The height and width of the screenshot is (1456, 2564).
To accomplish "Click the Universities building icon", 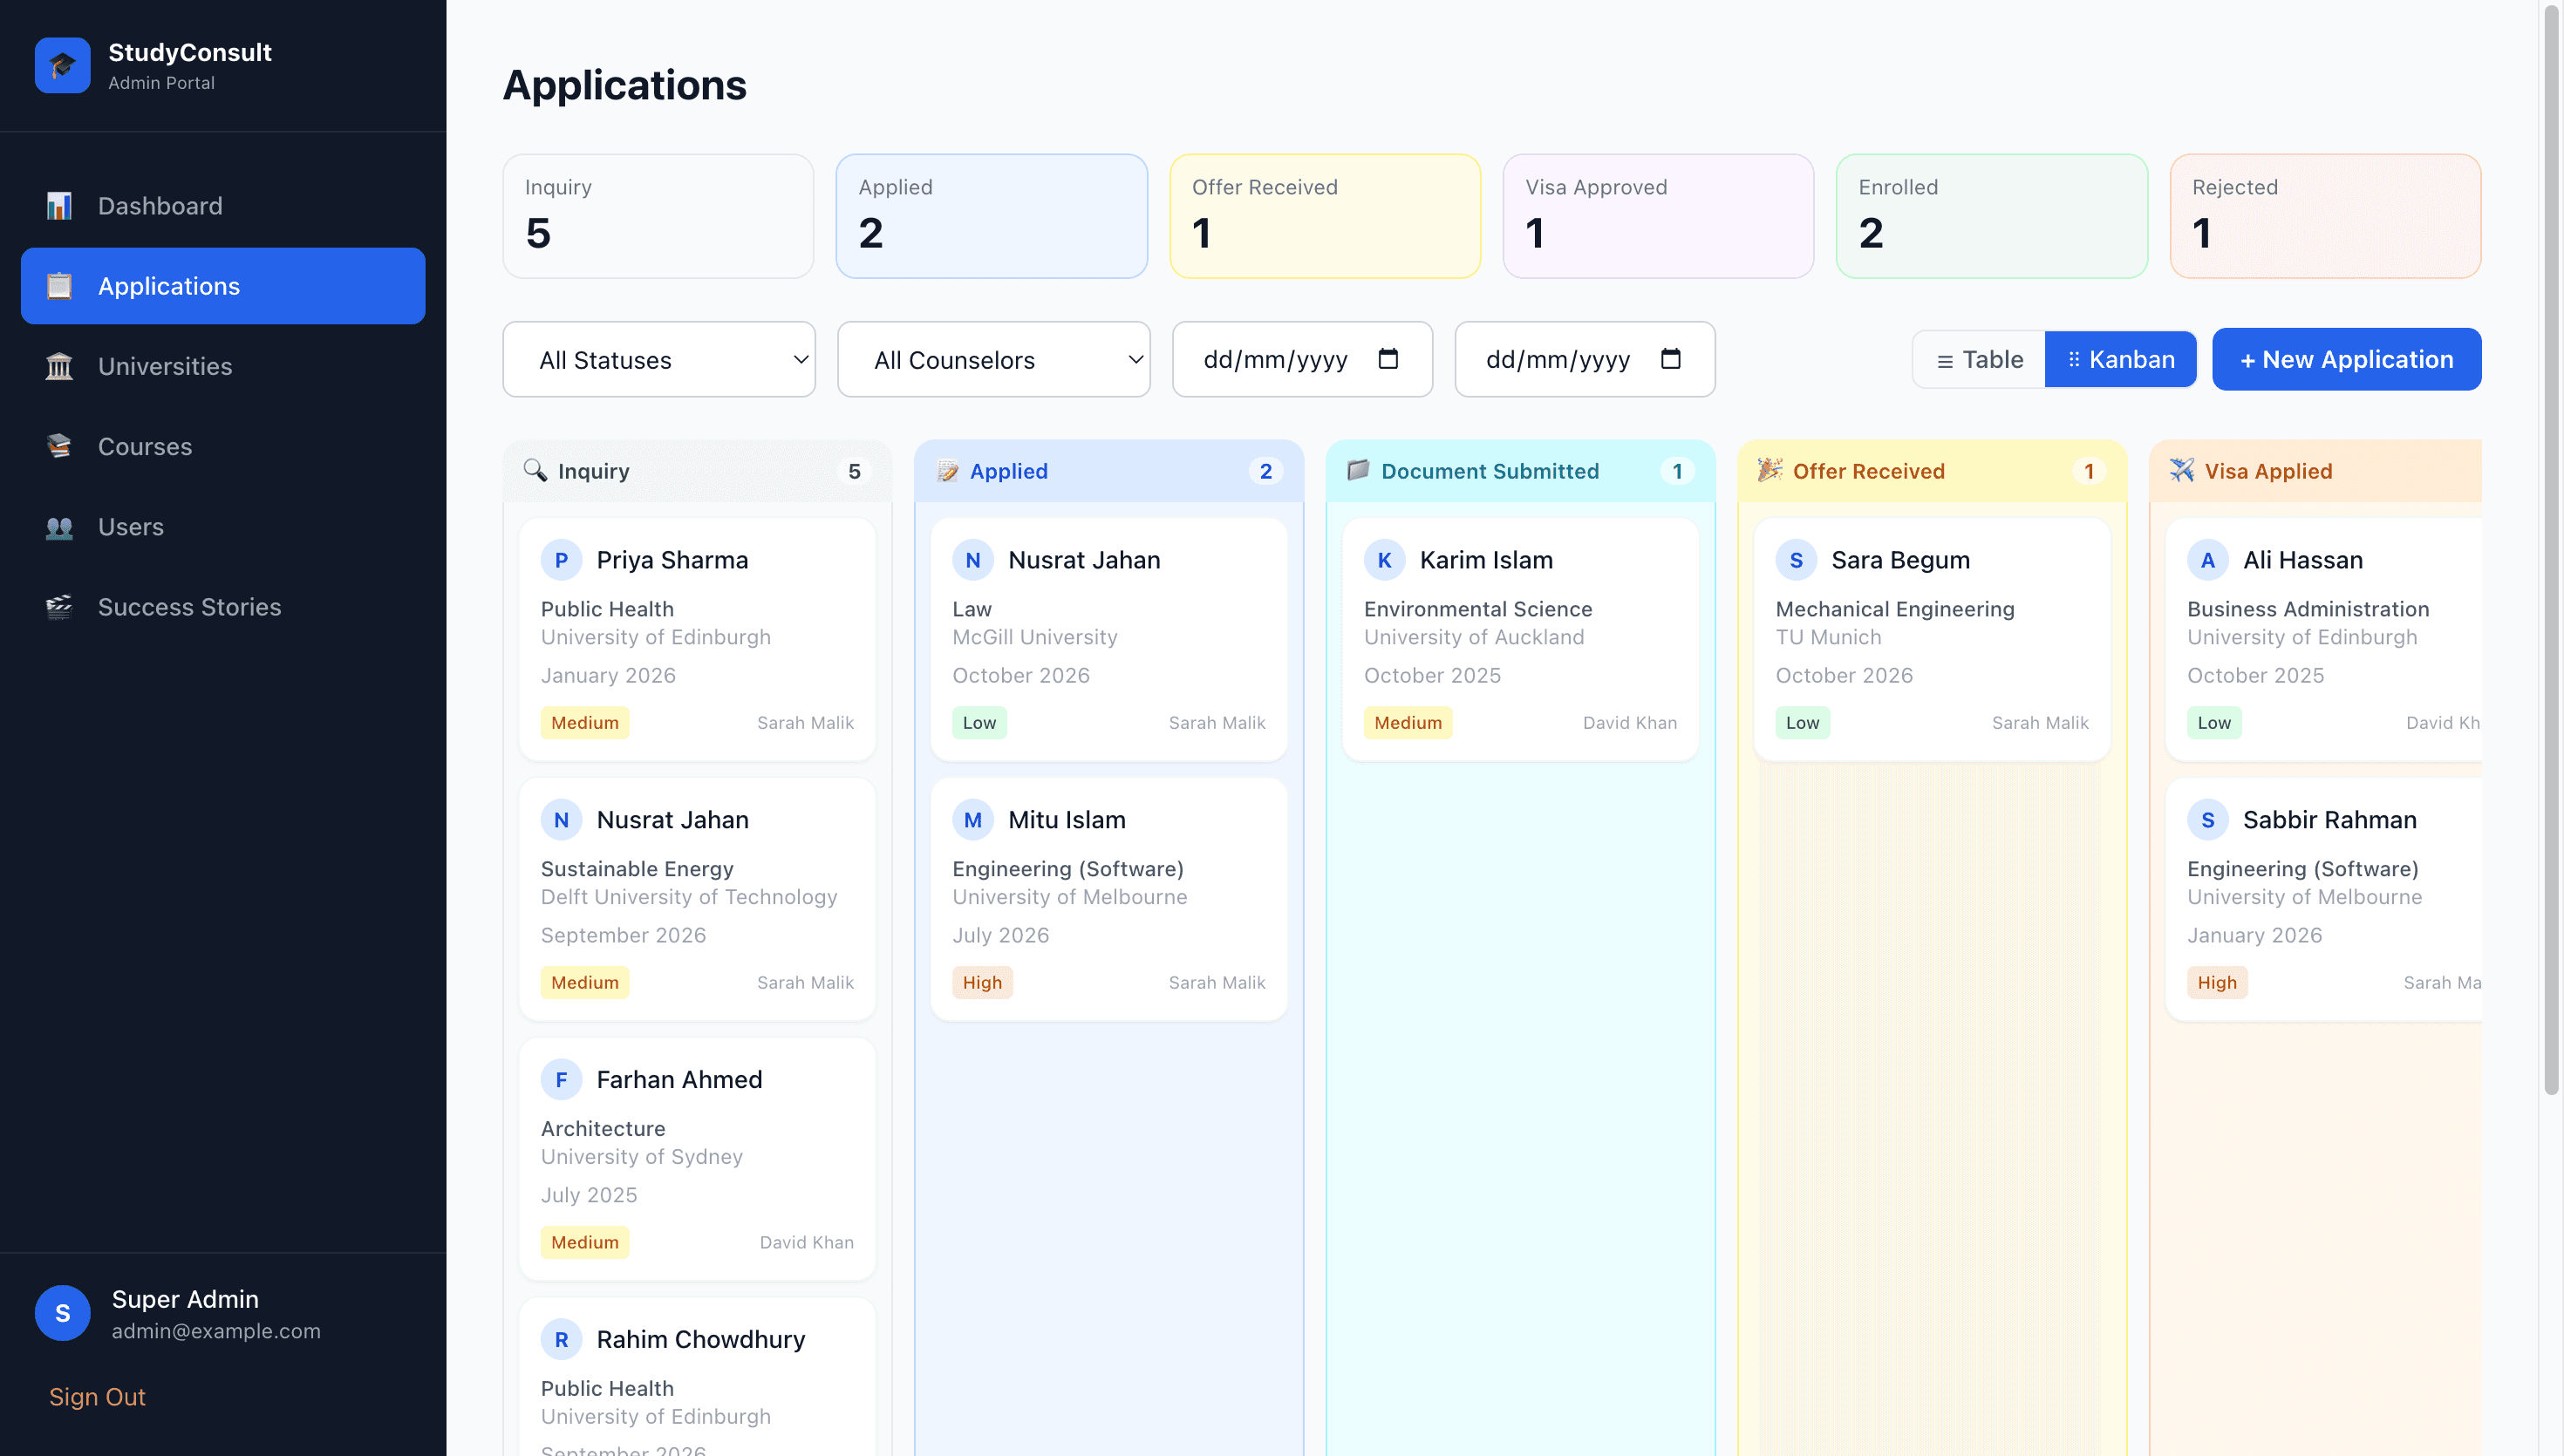I will coord(59,366).
